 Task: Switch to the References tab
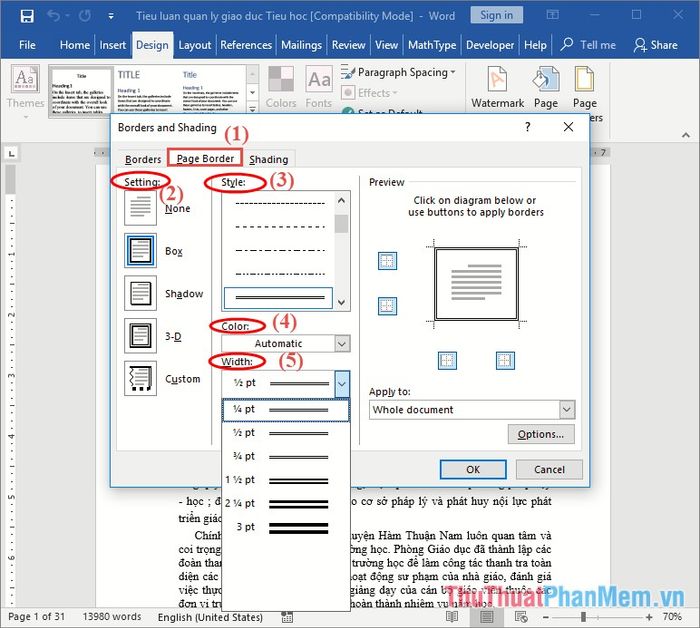click(x=246, y=45)
